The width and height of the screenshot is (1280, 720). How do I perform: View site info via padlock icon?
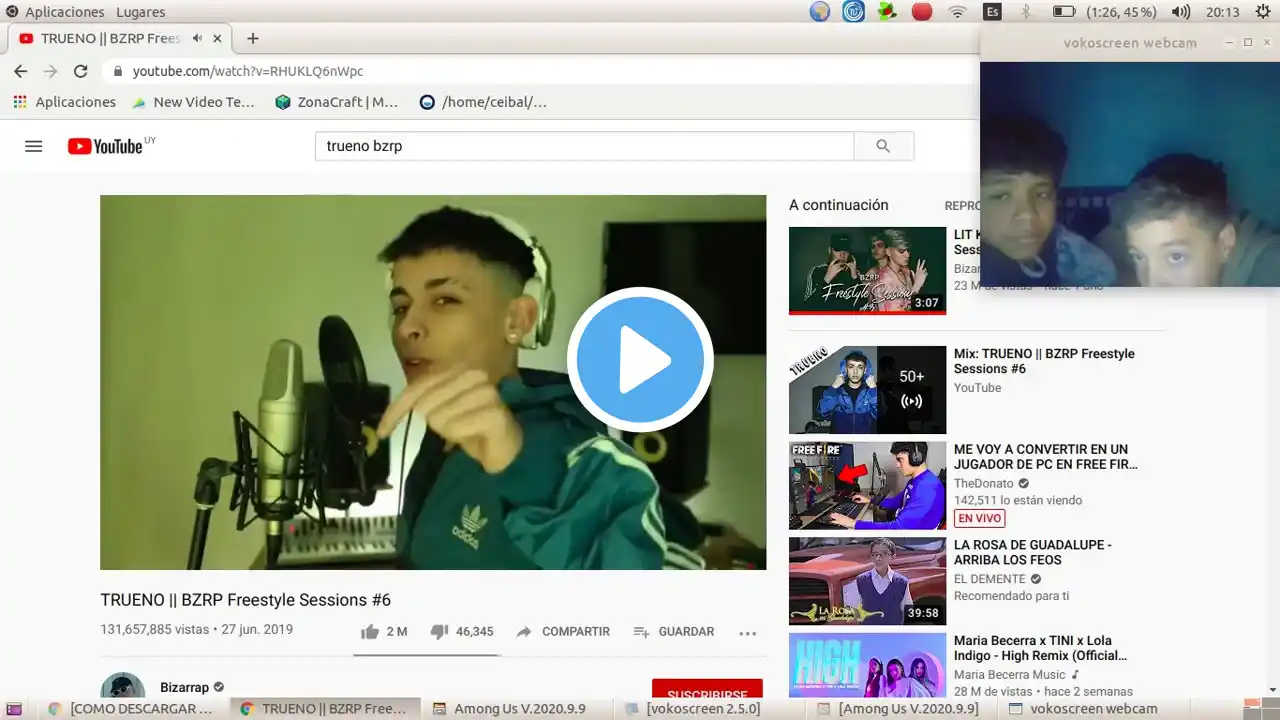pyautogui.click(x=118, y=71)
